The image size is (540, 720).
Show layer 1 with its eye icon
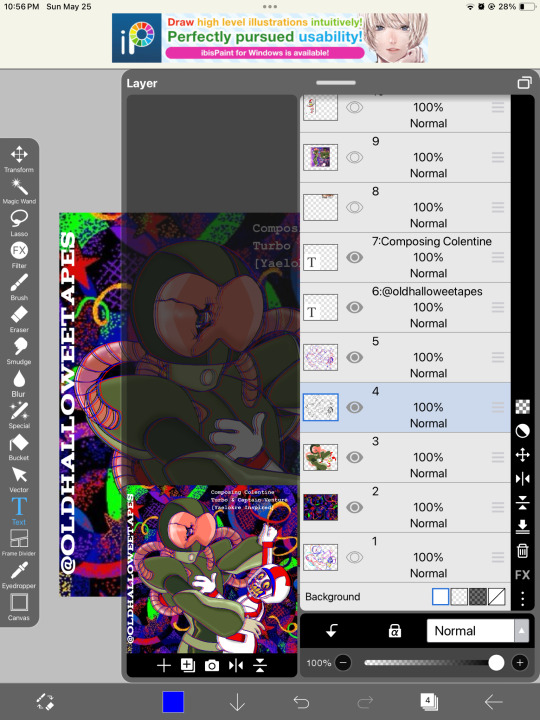[x=354, y=557]
